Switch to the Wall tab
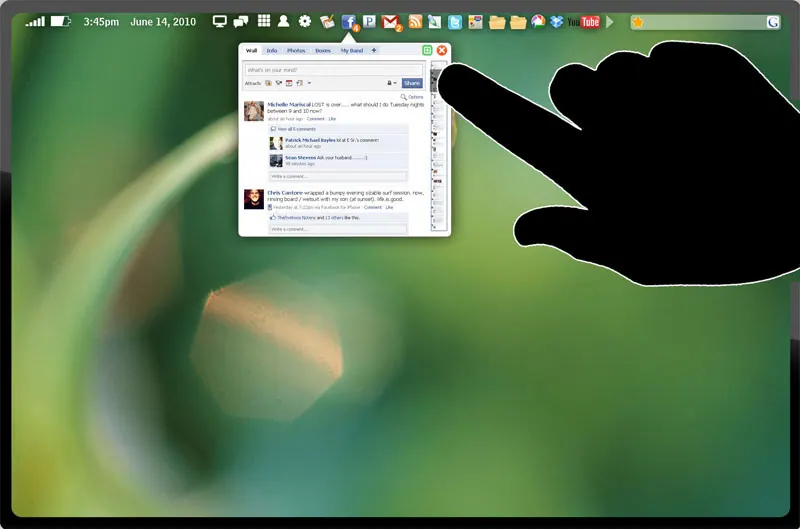This screenshot has width=800, height=529. click(x=252, y=51)
